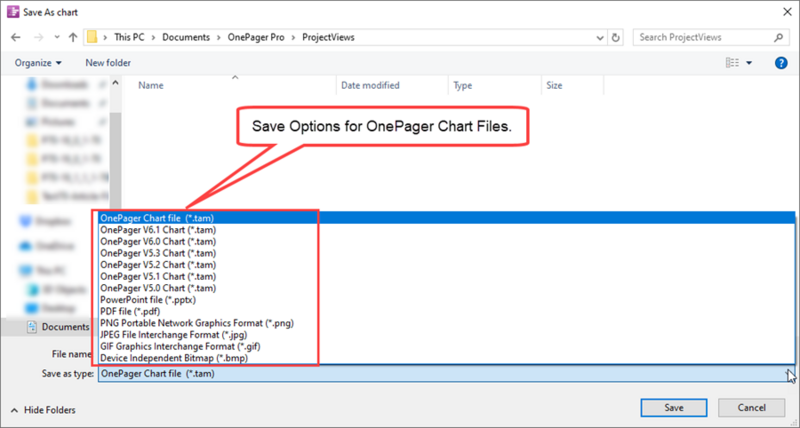Click the Save button
The width and height of the screenshot is (800, 428).
(x=673, y=408)
